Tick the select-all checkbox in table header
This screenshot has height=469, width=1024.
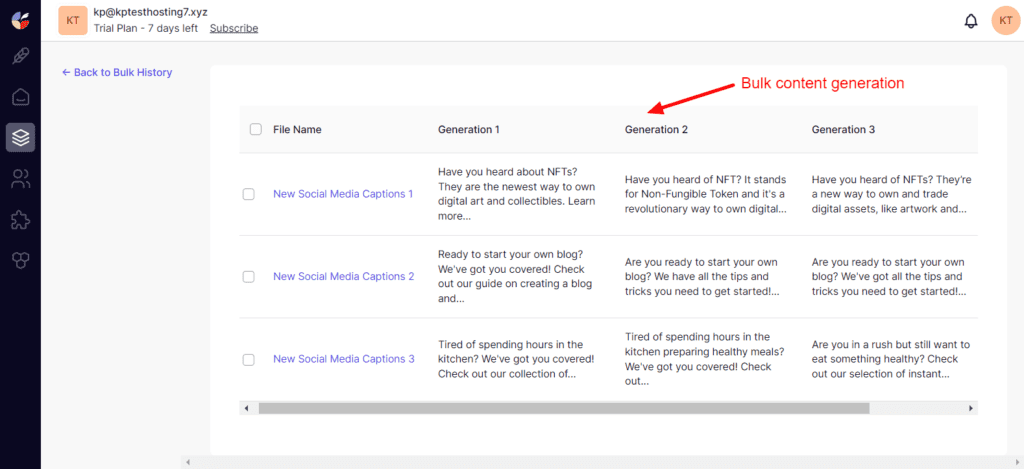256,129
